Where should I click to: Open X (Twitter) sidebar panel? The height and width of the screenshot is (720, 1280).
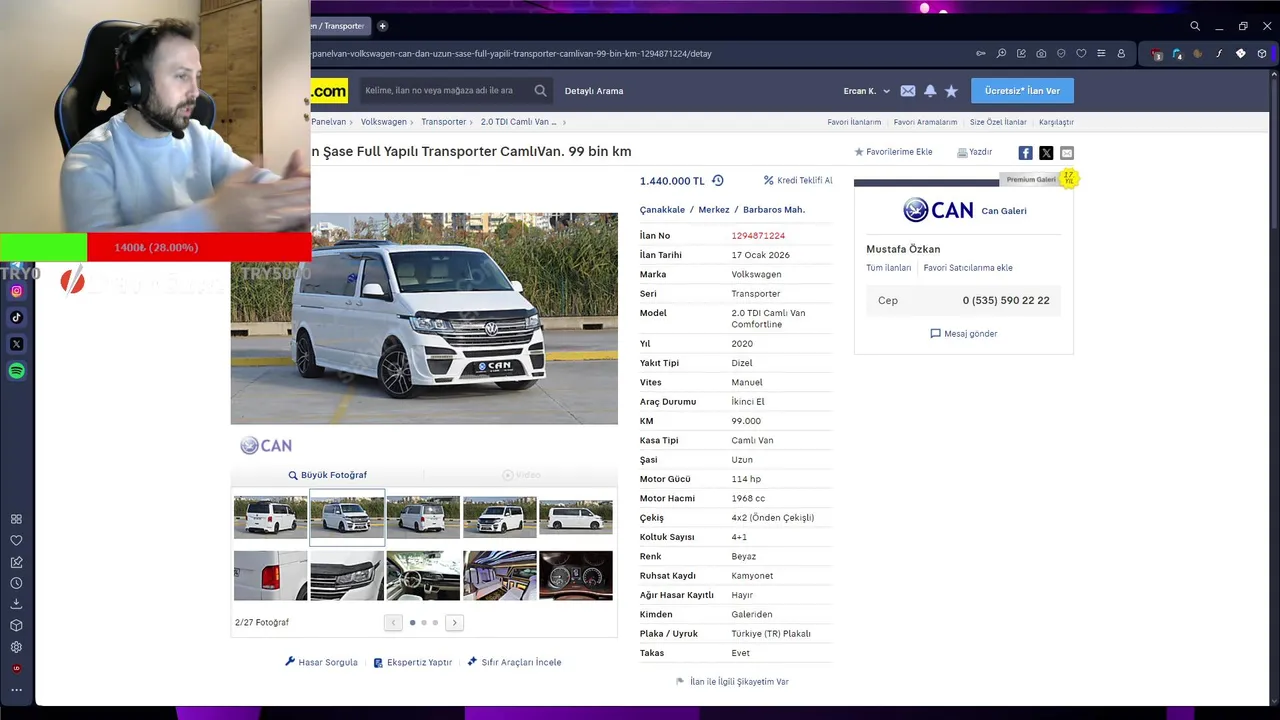pyautogui.click(x=16, y=344)
